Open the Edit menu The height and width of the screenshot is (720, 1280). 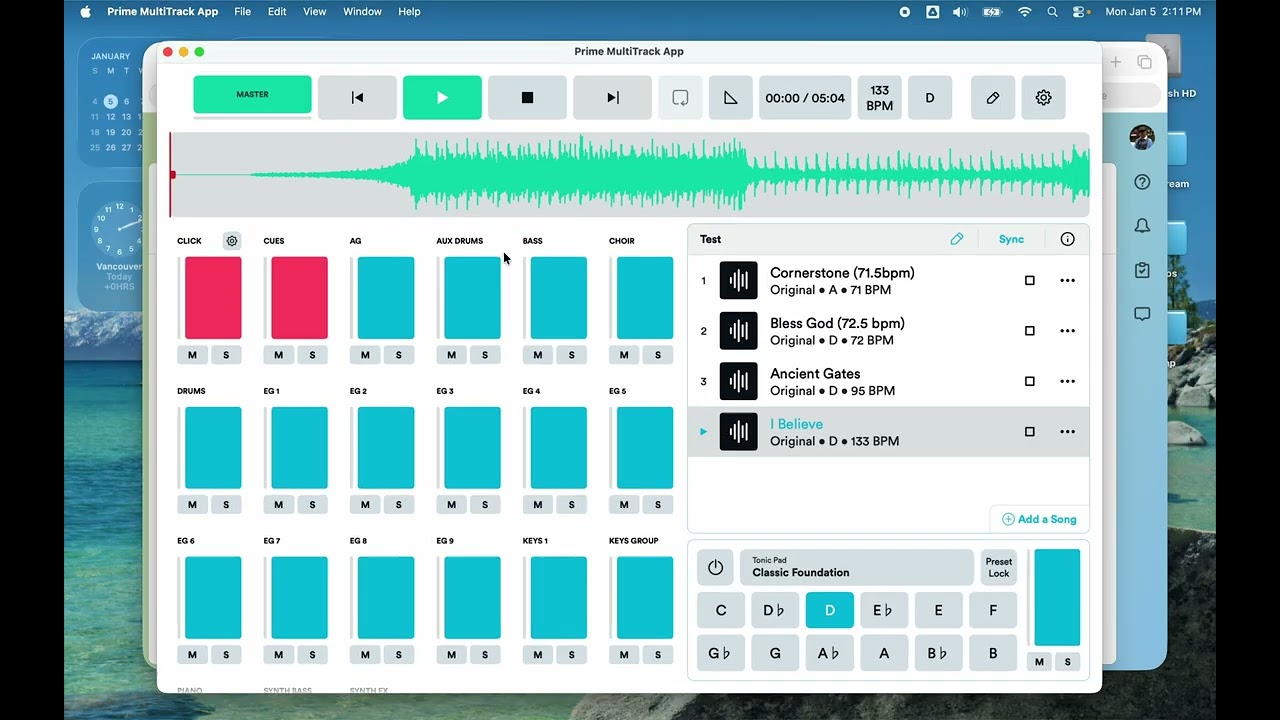[277, 12]
